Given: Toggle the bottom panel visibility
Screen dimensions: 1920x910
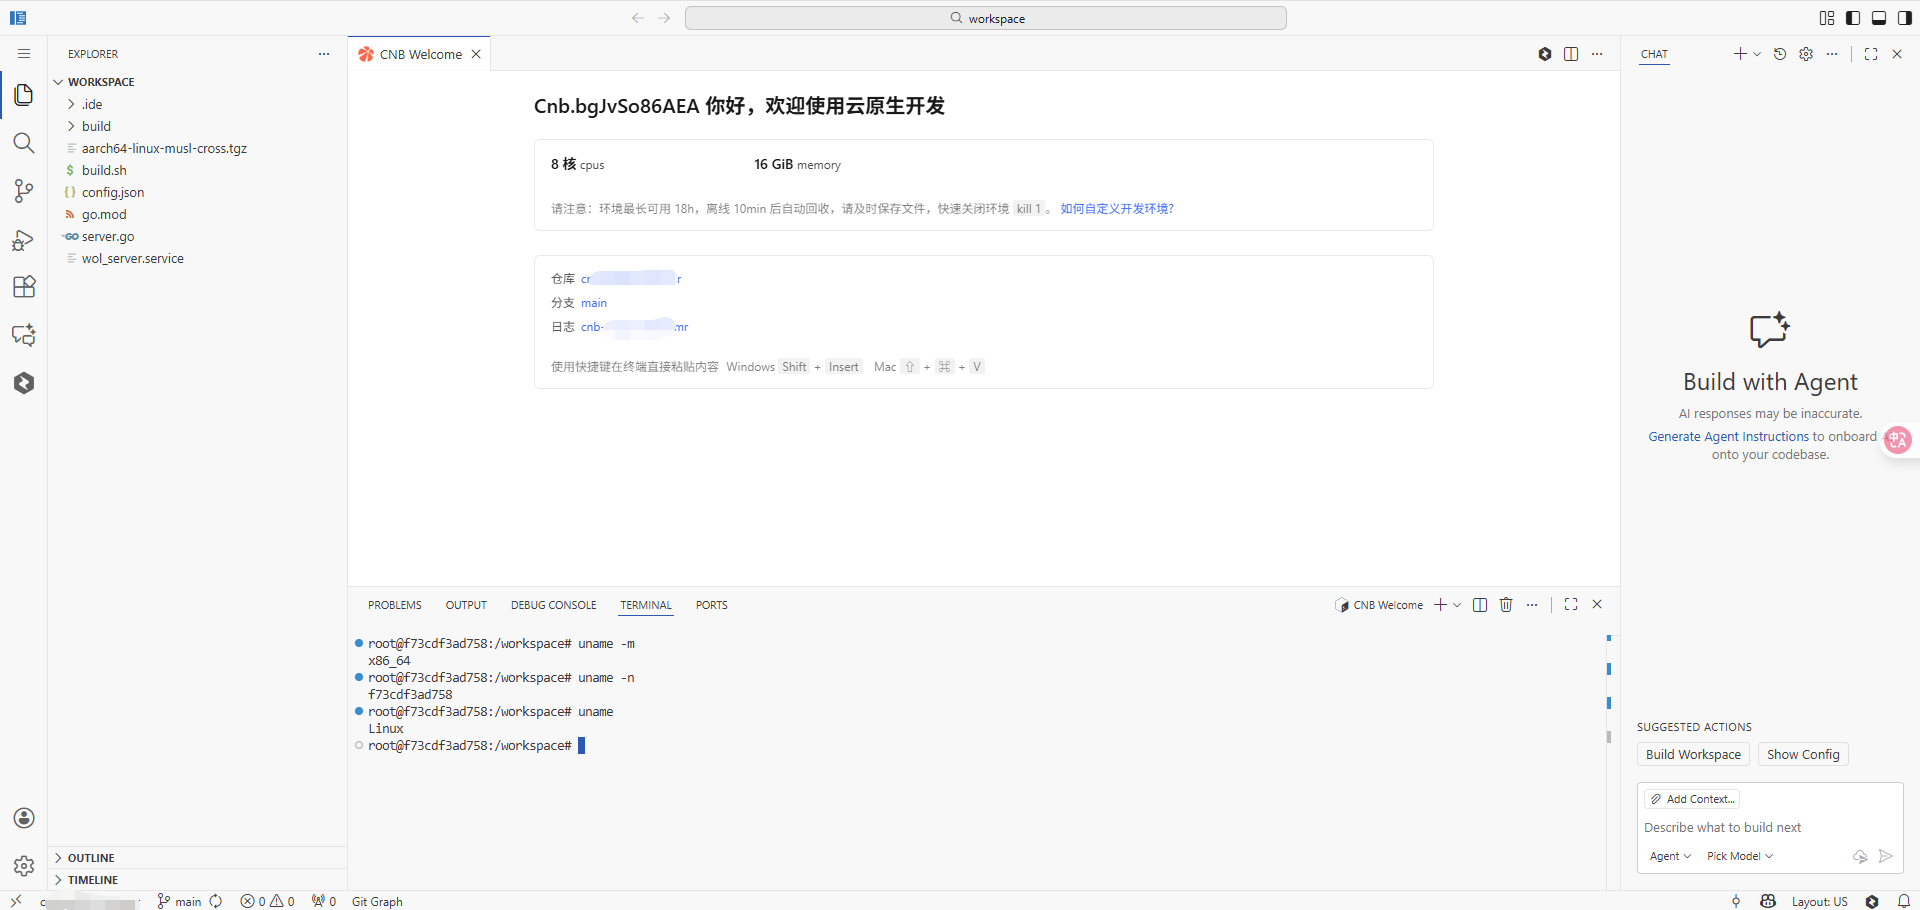Looking at the screenshot, I should (1879, 18).
